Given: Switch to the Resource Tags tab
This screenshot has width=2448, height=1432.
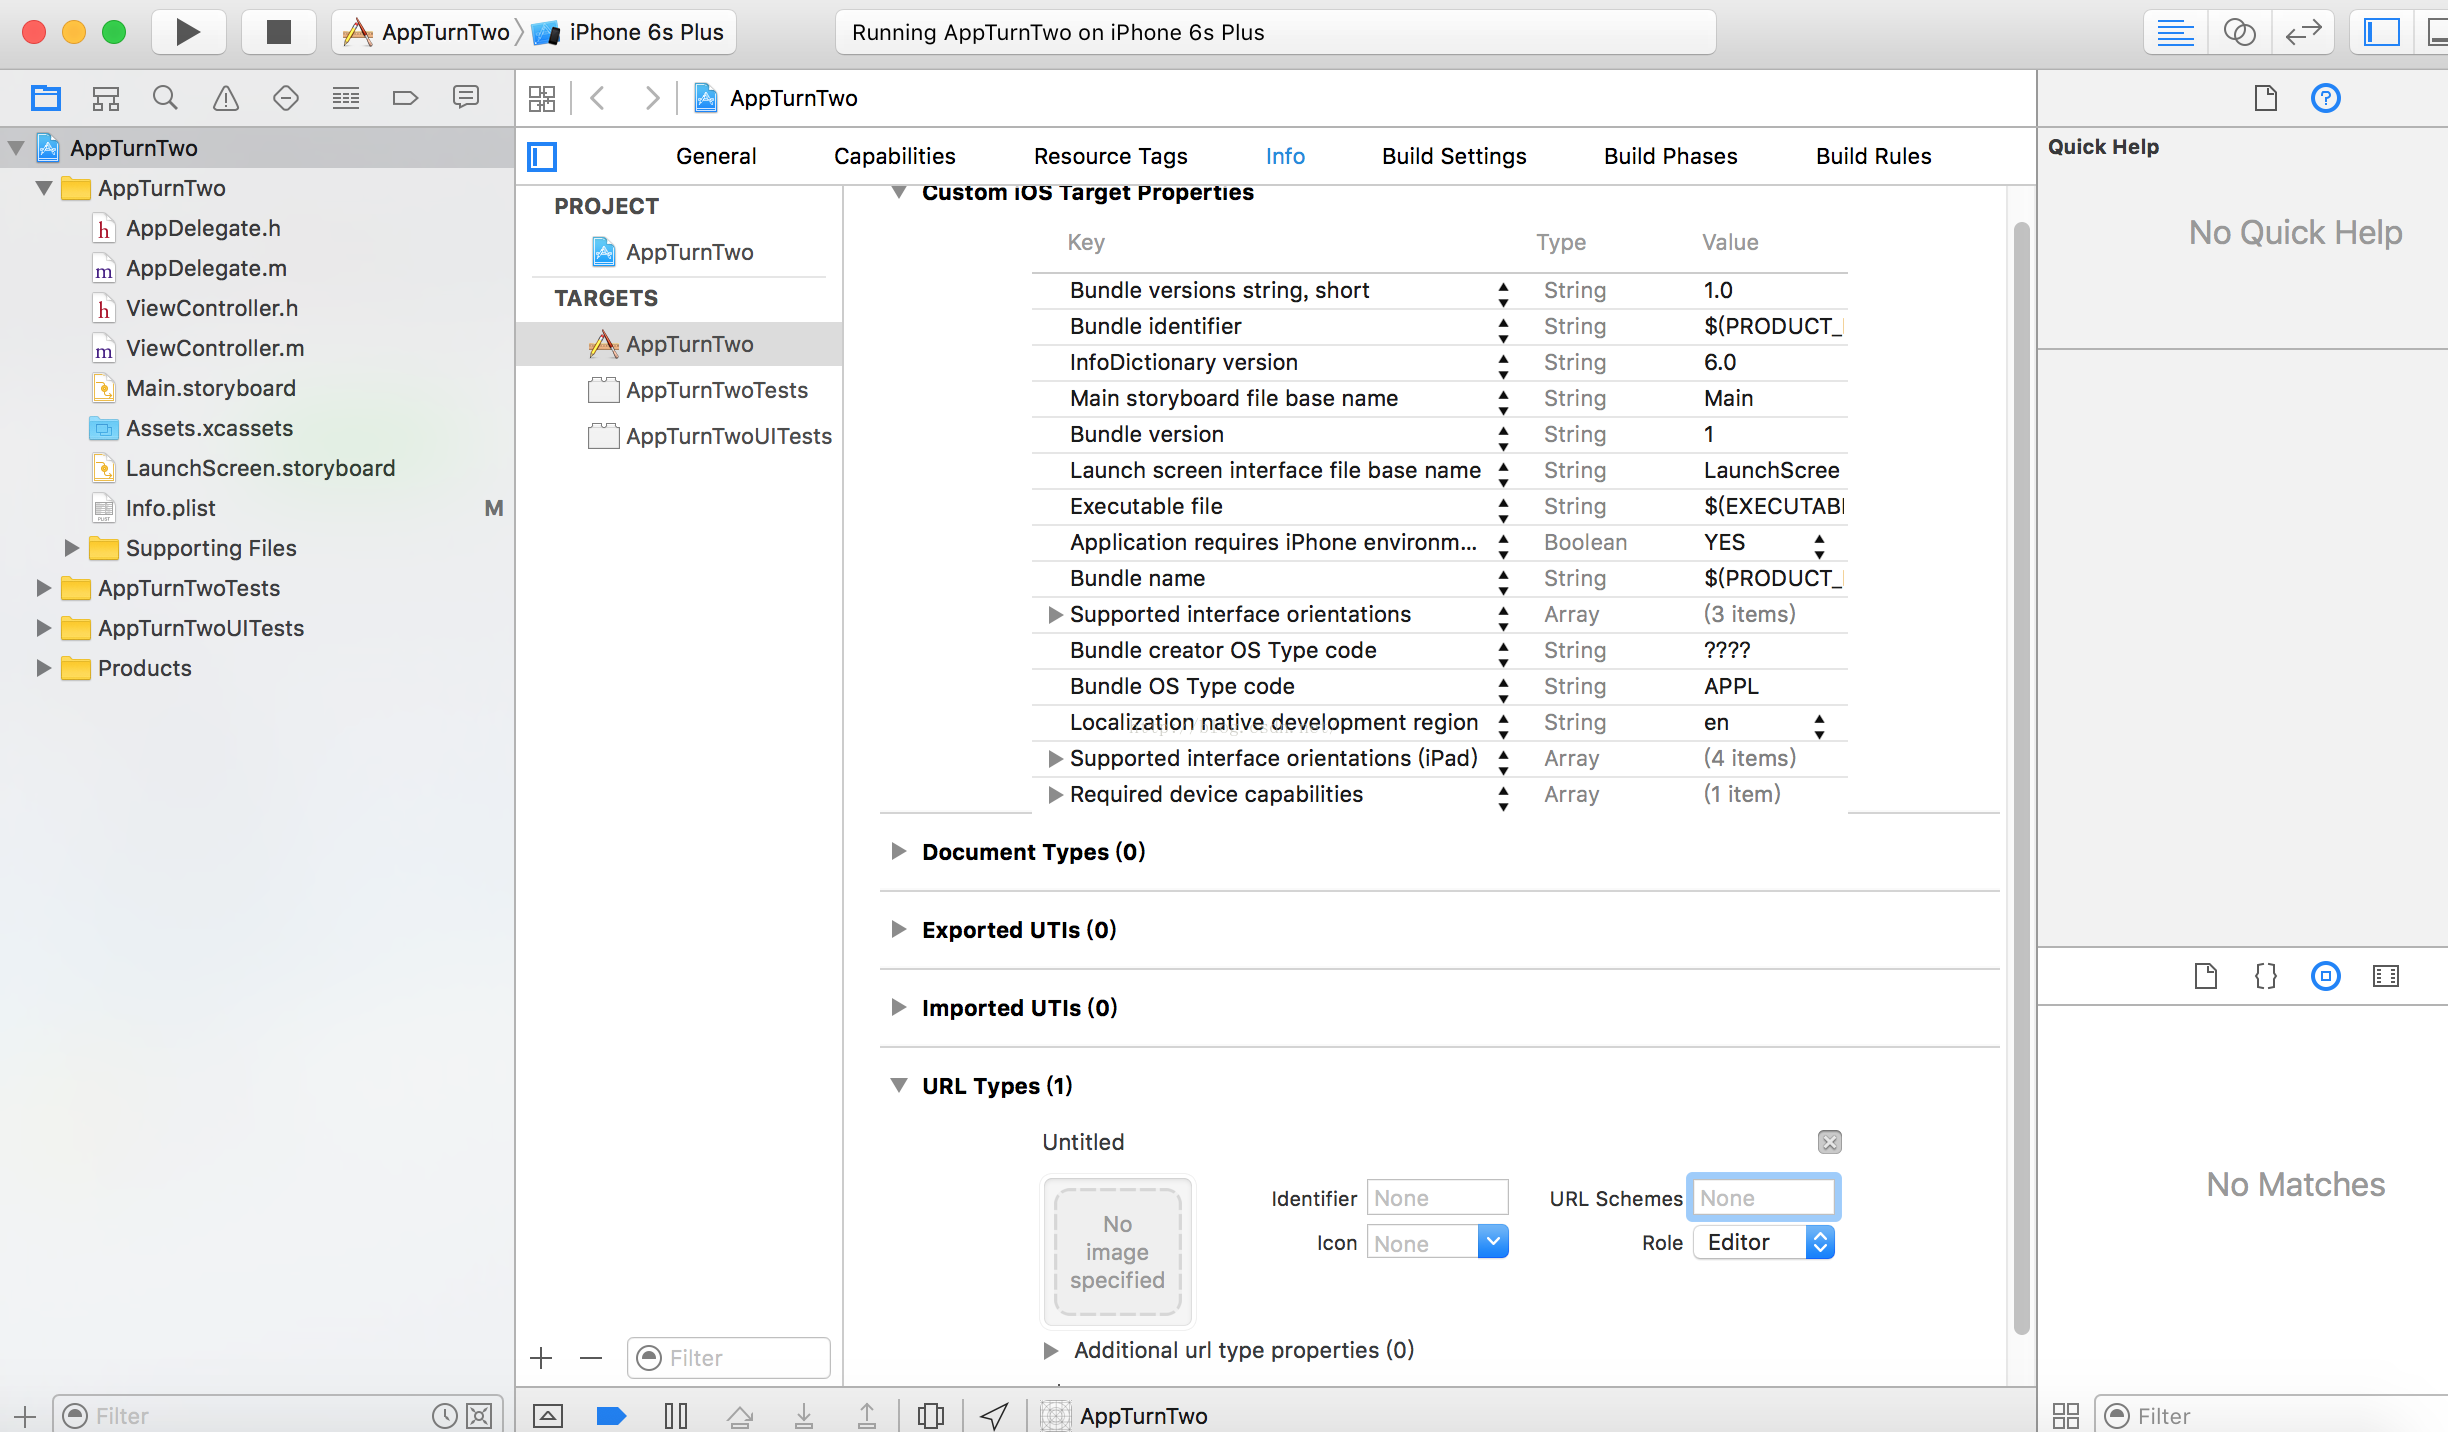Looking at the screenshot, I should click(1111, 156).
